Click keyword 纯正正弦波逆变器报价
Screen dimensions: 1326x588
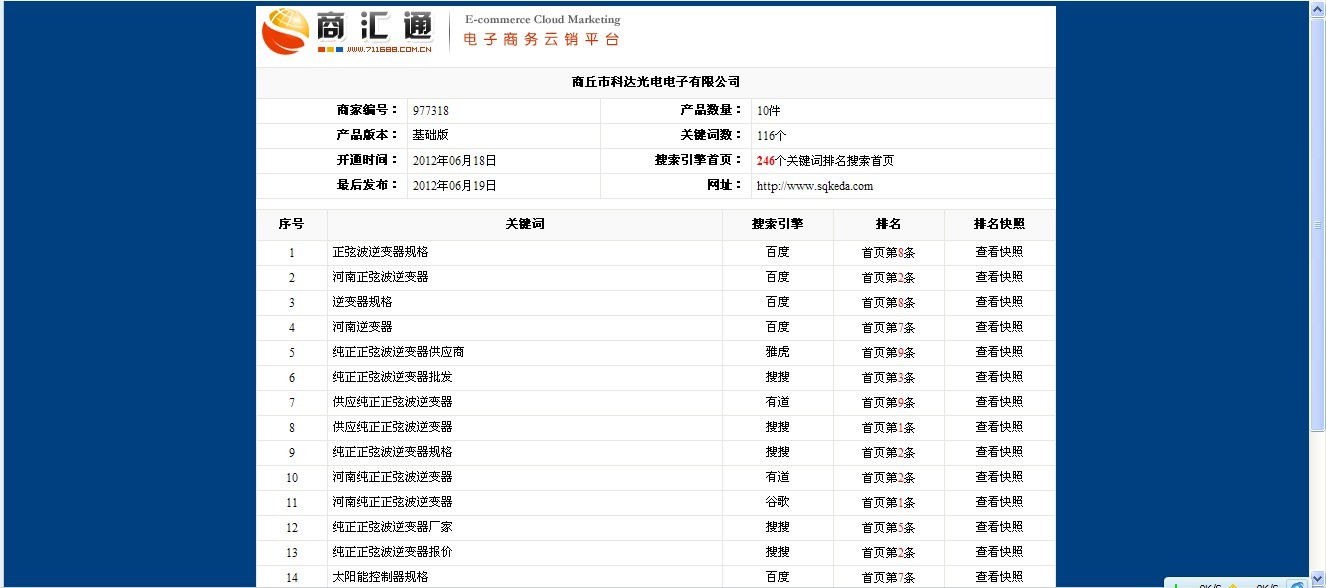[x=392, y=552]
